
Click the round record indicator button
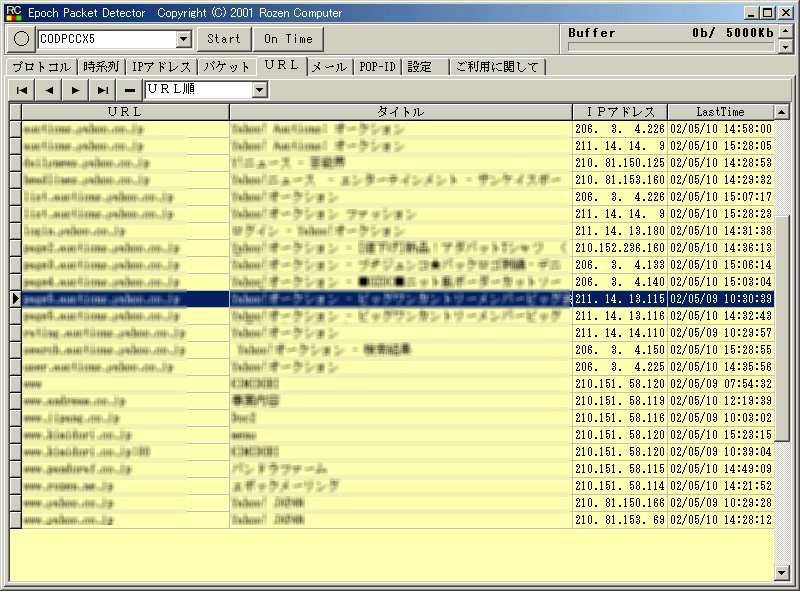tap(21, 39)
